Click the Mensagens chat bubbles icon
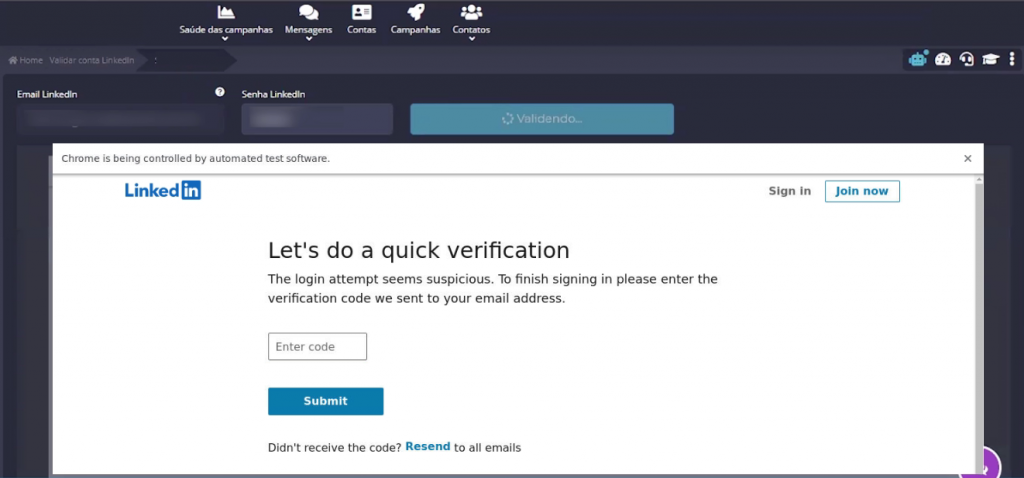 [x=309, y=12]
